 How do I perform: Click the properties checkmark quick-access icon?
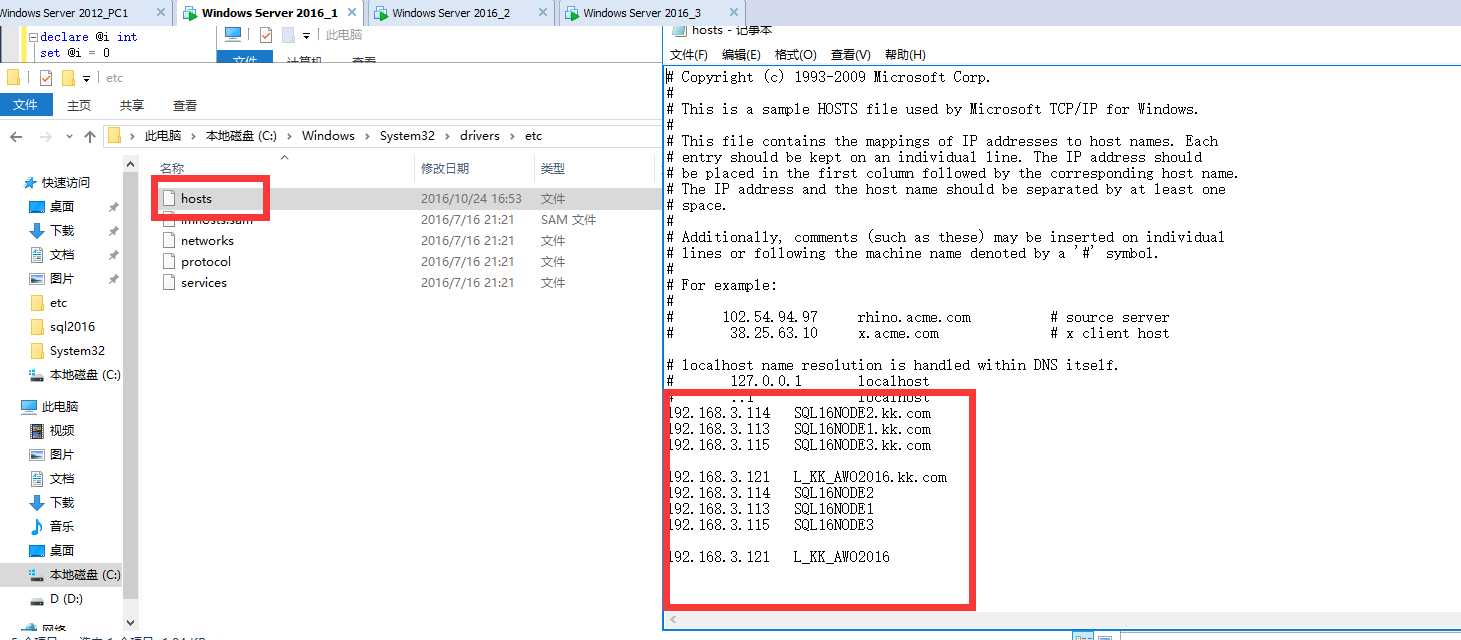(46, 78)
